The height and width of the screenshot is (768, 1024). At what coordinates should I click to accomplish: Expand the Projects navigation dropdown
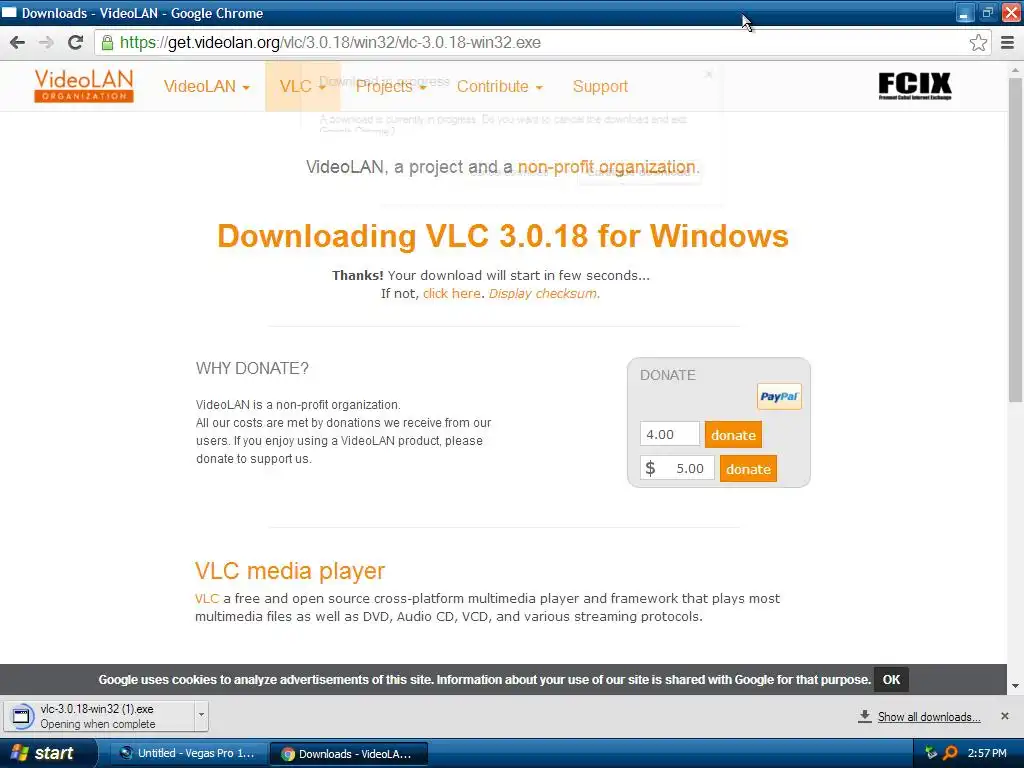[x=391, y=86]
